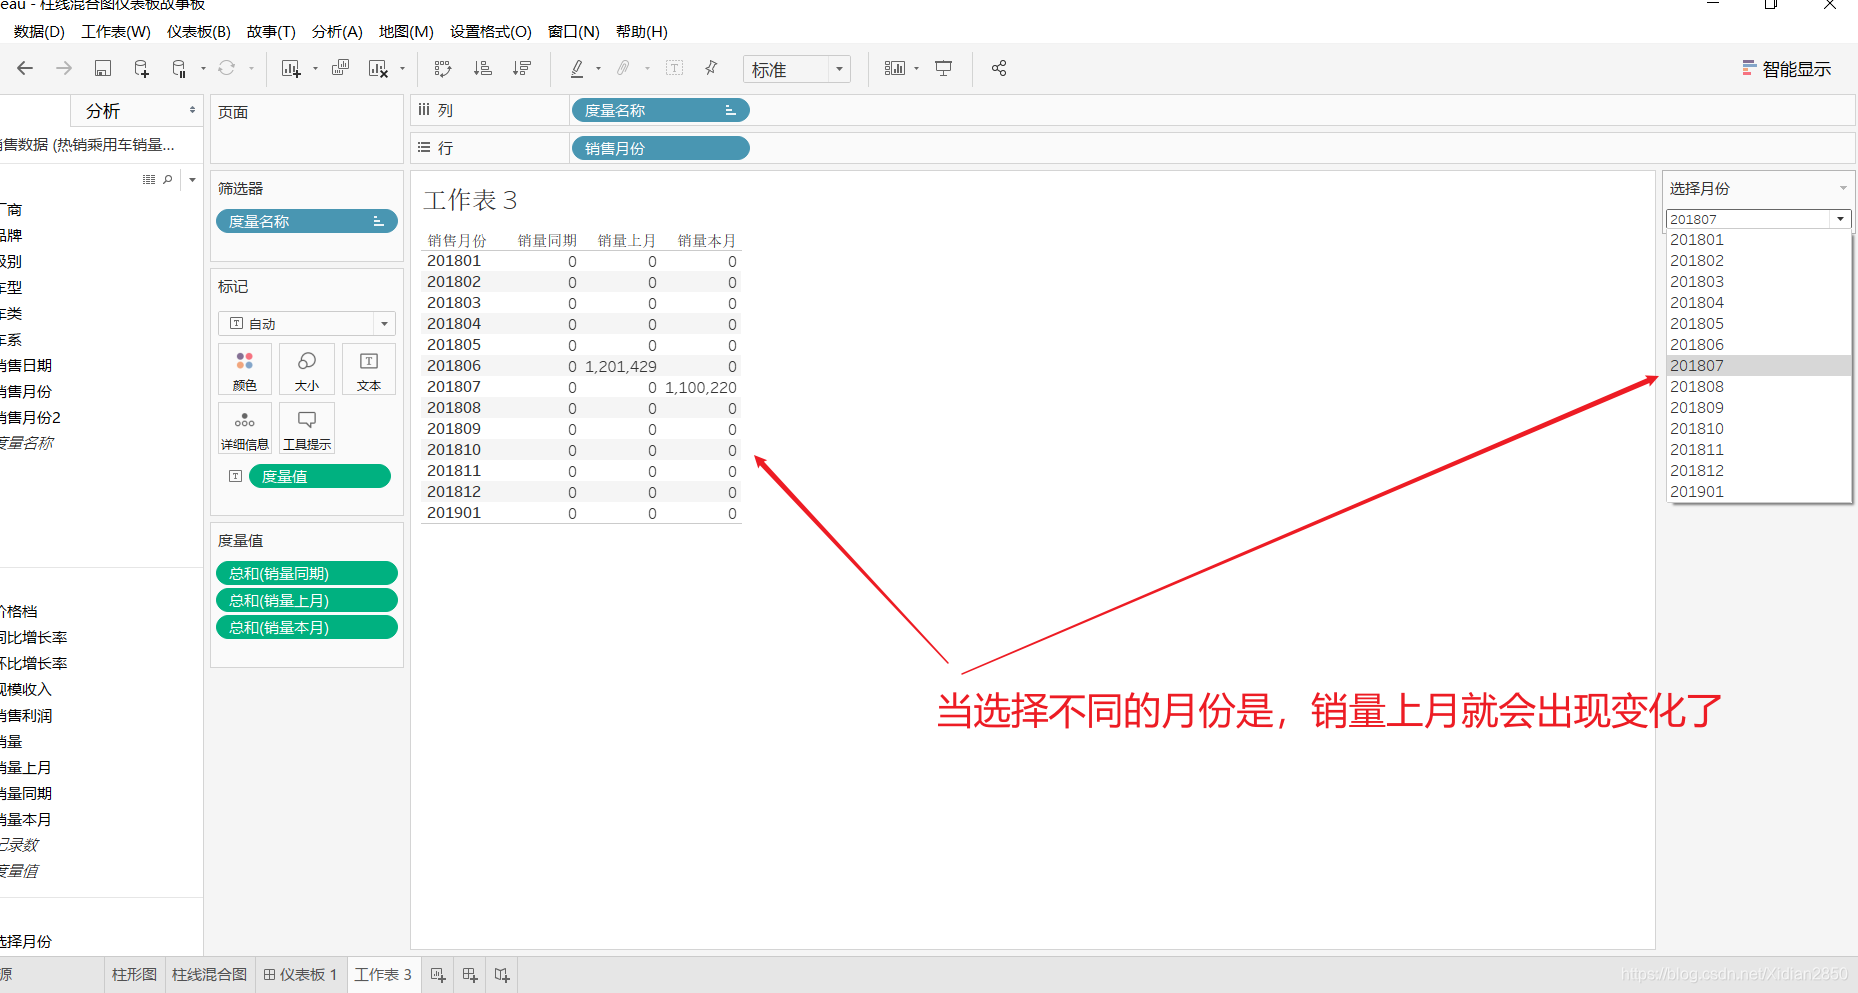Click the new story tab icon at bottom
Image resolution: width=1858 pixels, height=993 pixels.
502,975
